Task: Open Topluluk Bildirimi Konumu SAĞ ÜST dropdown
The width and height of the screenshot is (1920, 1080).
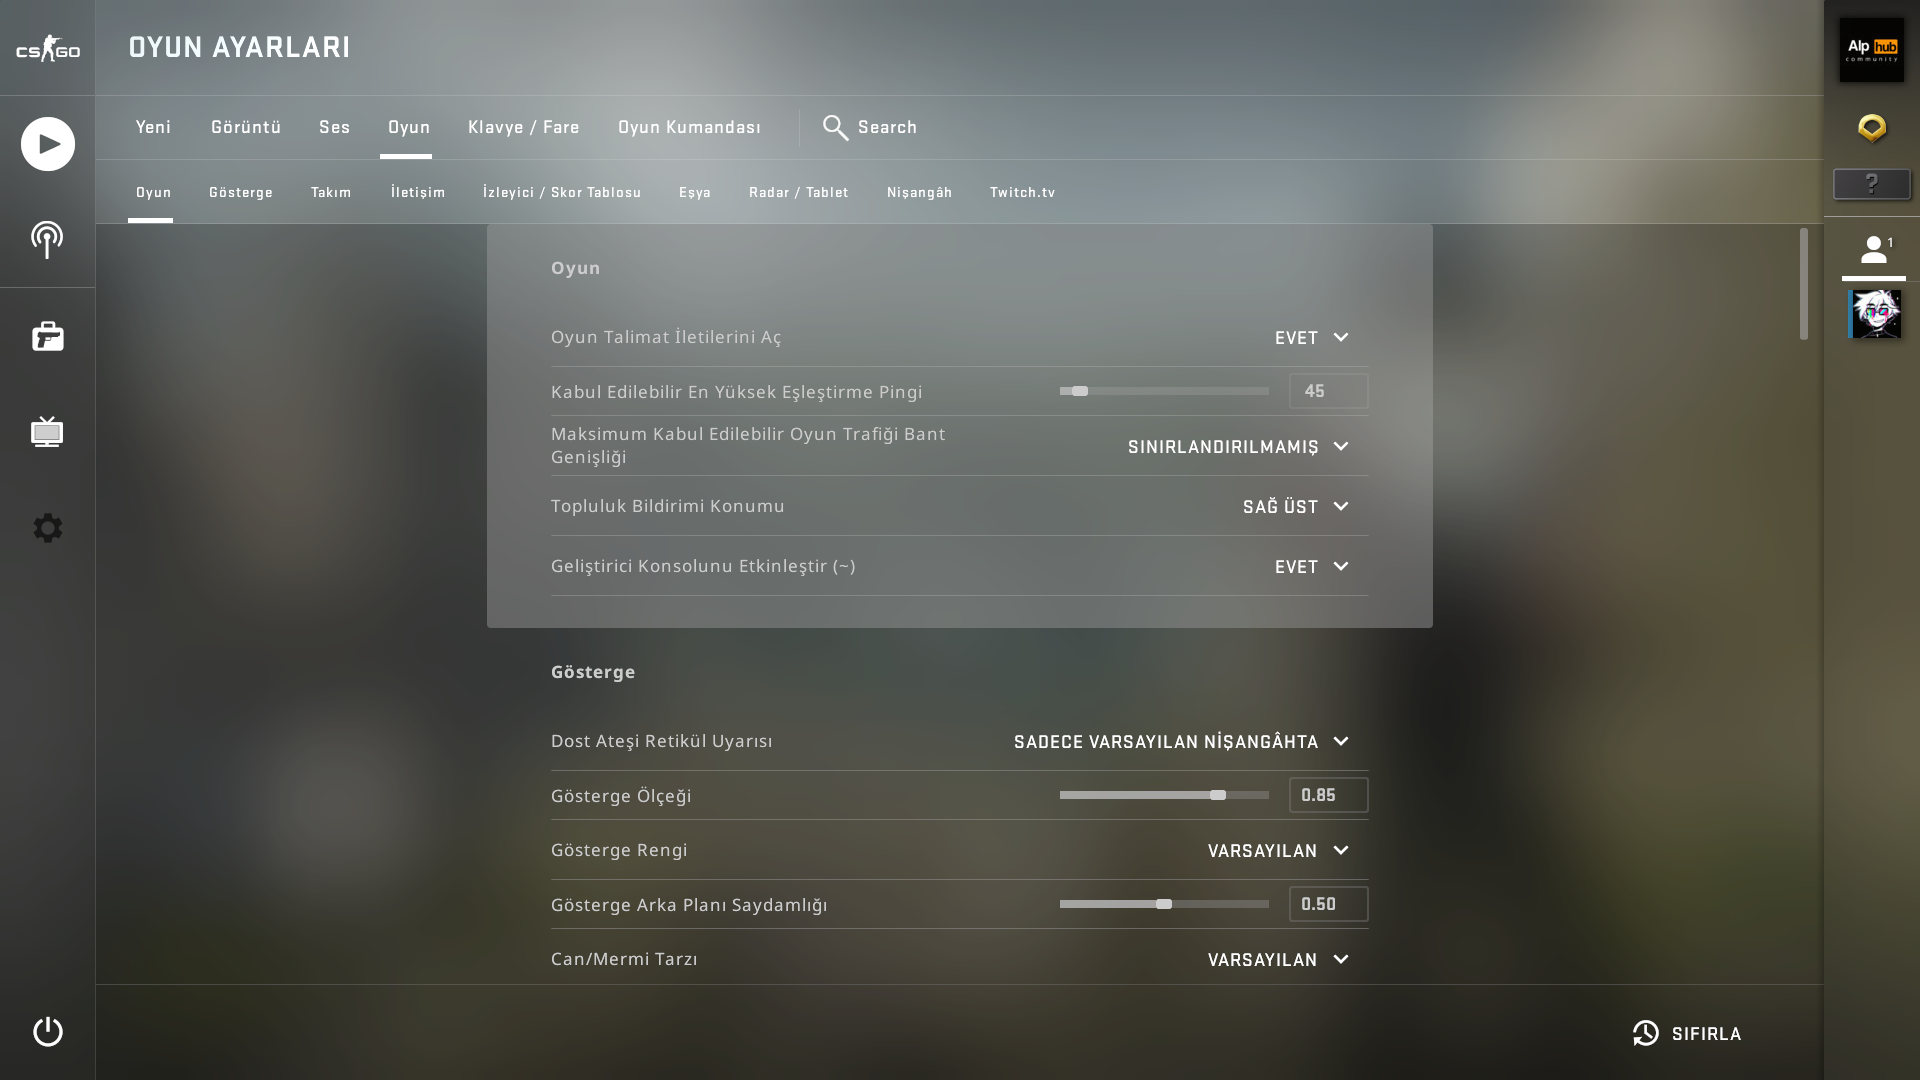Action: [1295, 507]
